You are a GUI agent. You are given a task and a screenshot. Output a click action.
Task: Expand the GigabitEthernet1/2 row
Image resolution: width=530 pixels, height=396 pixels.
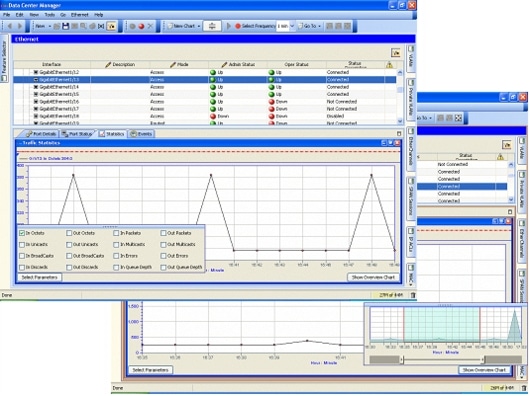35,72
